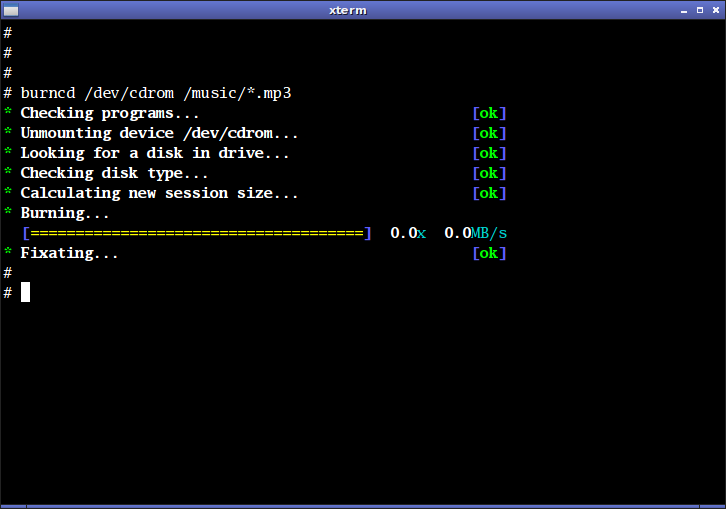Click the 'Looking for a disk in drive...' line
This screenshot has height=509, width=726.
(x=155, y=153)
